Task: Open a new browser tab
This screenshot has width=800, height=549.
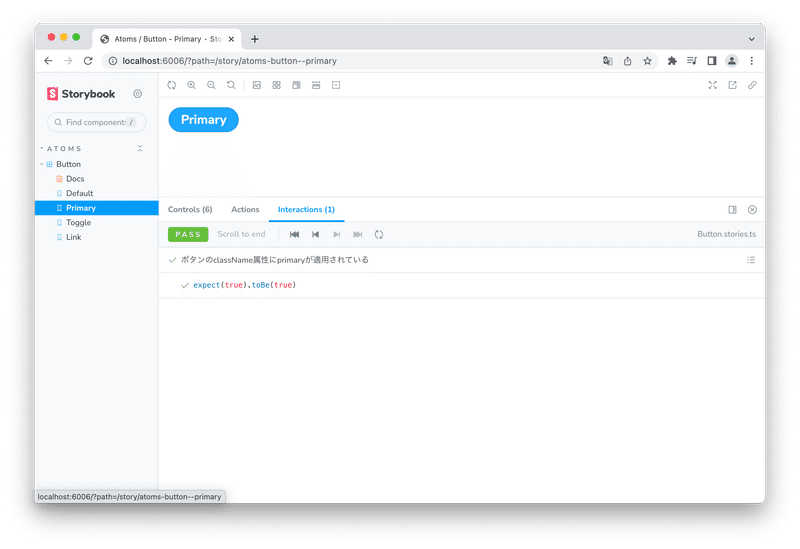Action: [x=255, y=39]
